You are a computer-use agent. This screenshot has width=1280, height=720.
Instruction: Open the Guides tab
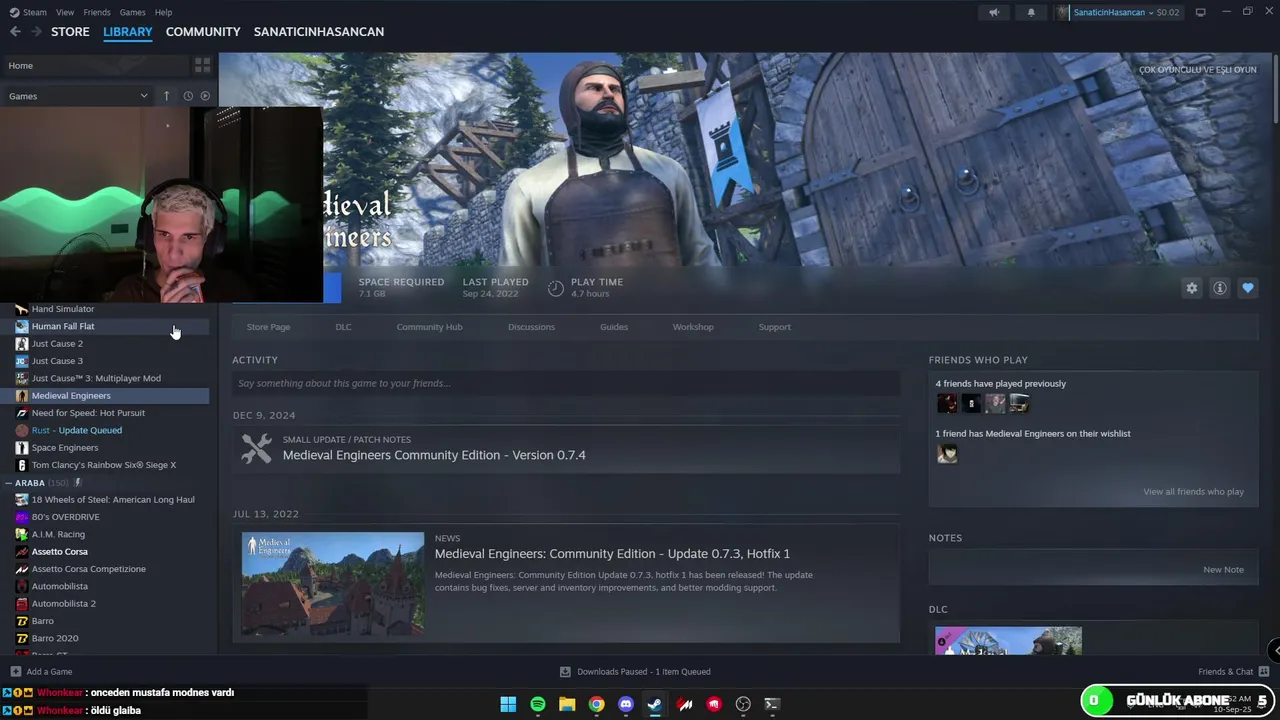point(614,327)
